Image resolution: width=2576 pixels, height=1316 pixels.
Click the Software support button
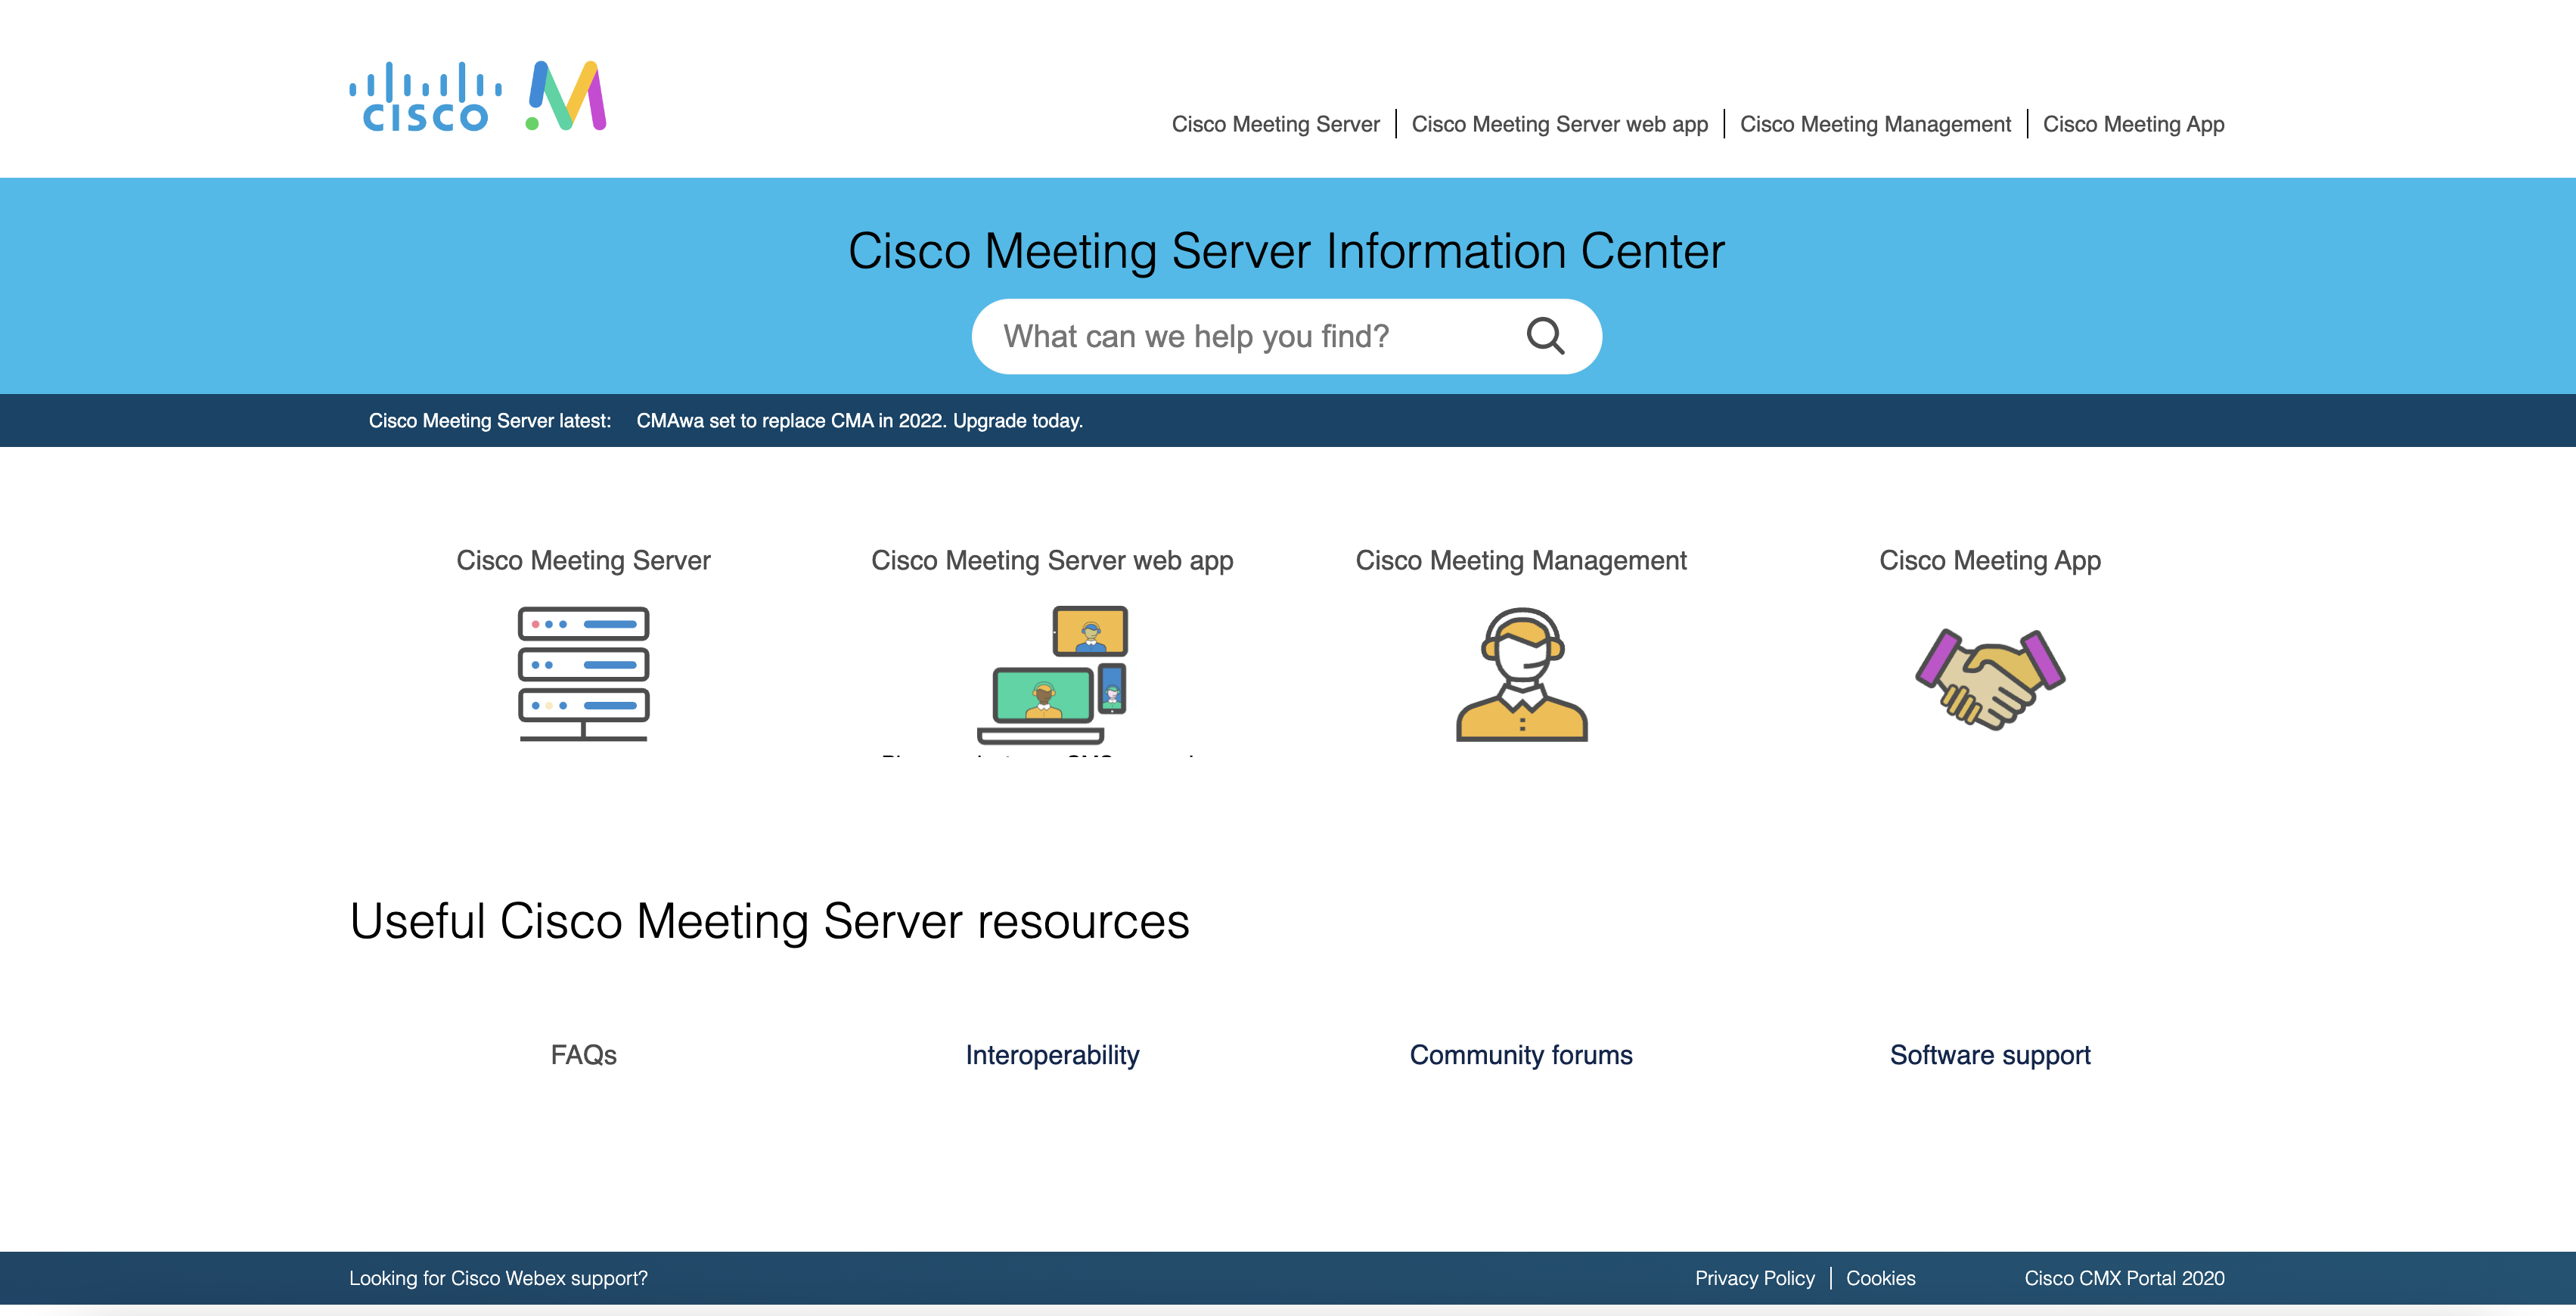click(1988, 1054)
